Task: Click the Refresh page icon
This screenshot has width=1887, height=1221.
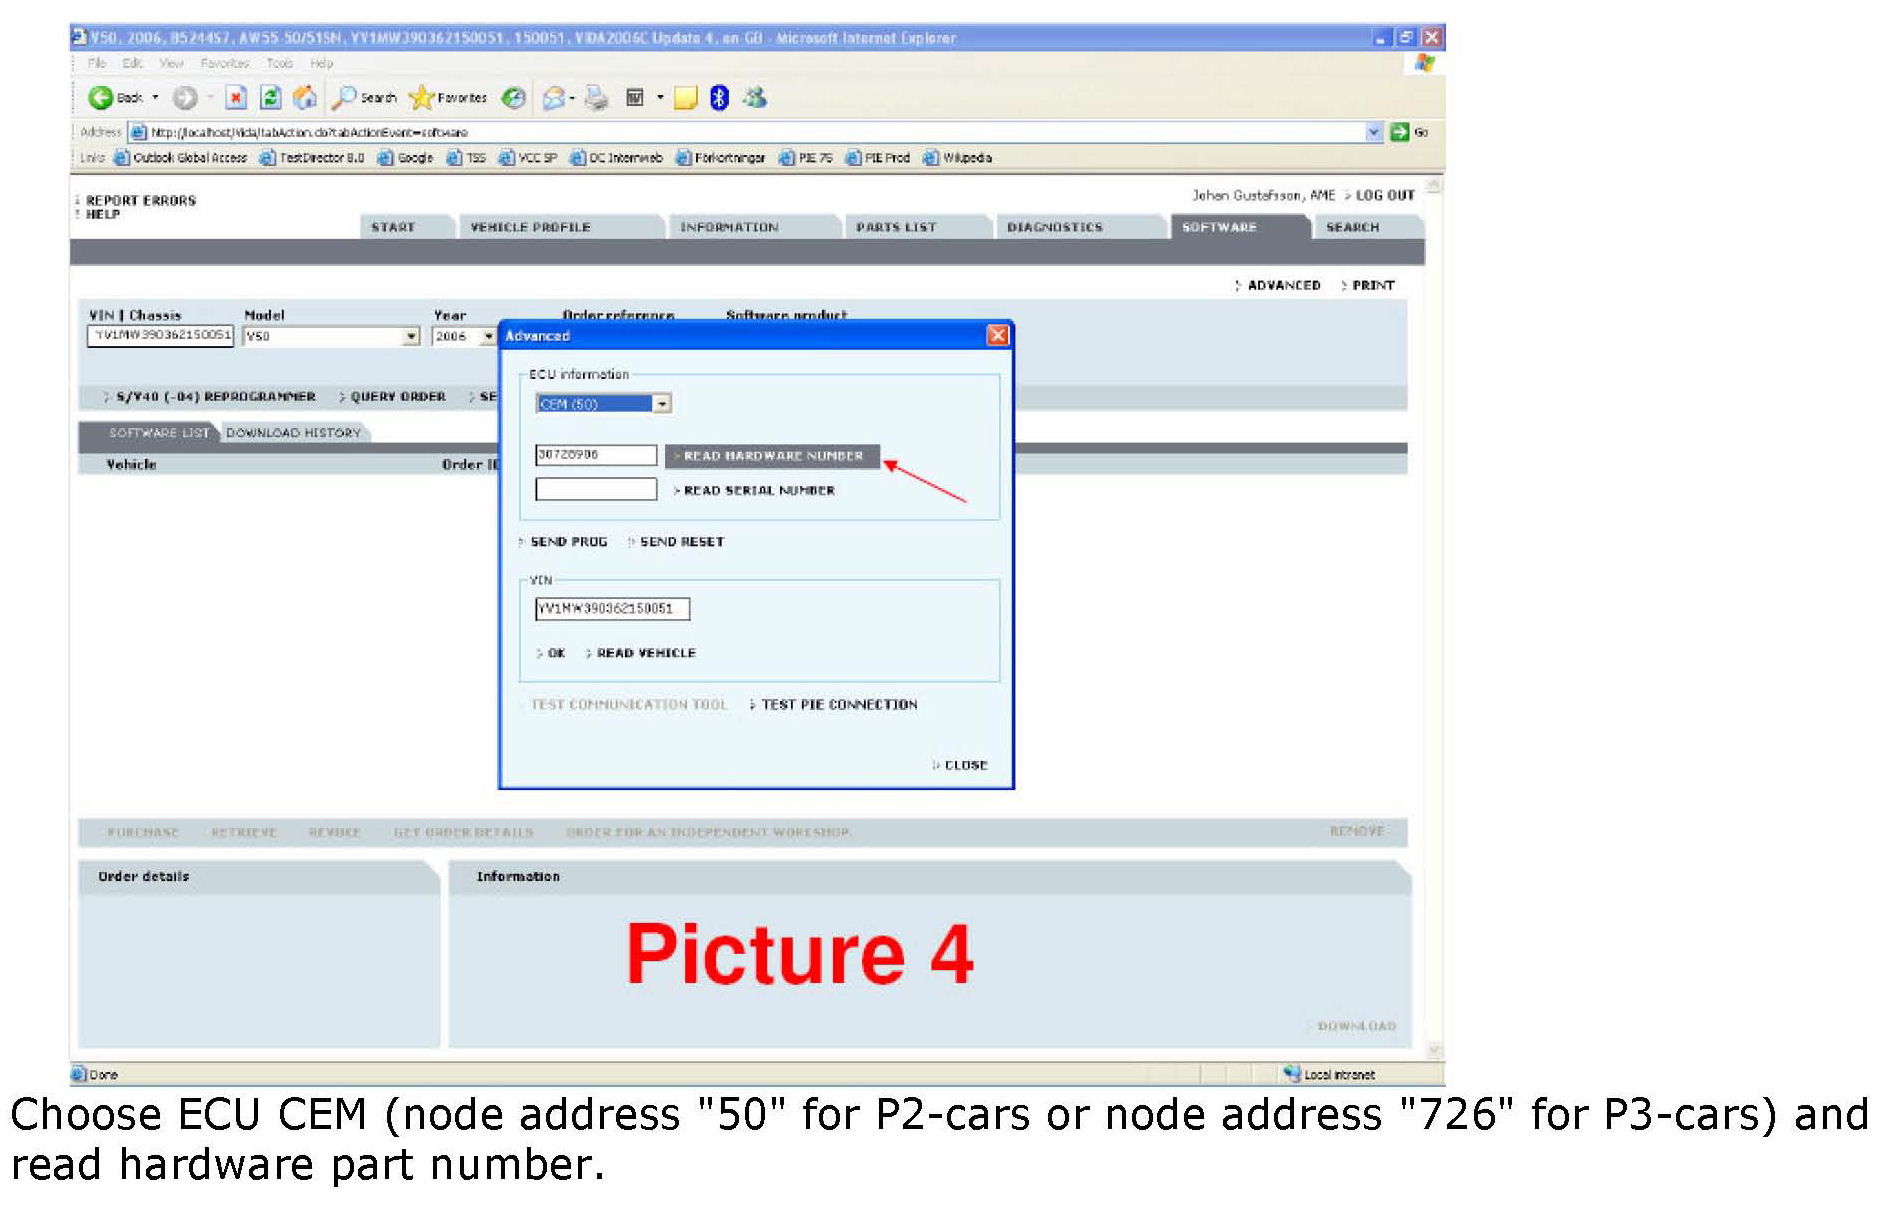Action: coord(270,97)
